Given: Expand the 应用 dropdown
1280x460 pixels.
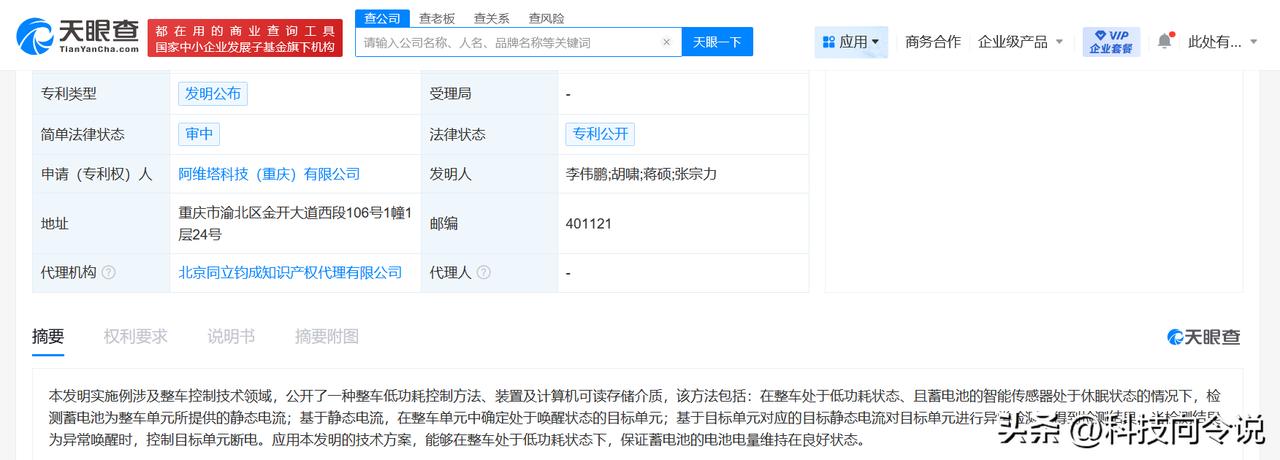Looking at the screenshot, I should tap(850, 42).
